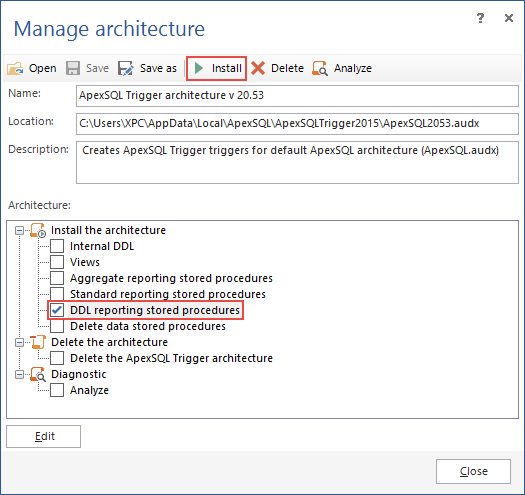Tick Delete the ApexSQL Trigger architecture
This screenshot has width=525, height=495.
(x=57, y=358)
